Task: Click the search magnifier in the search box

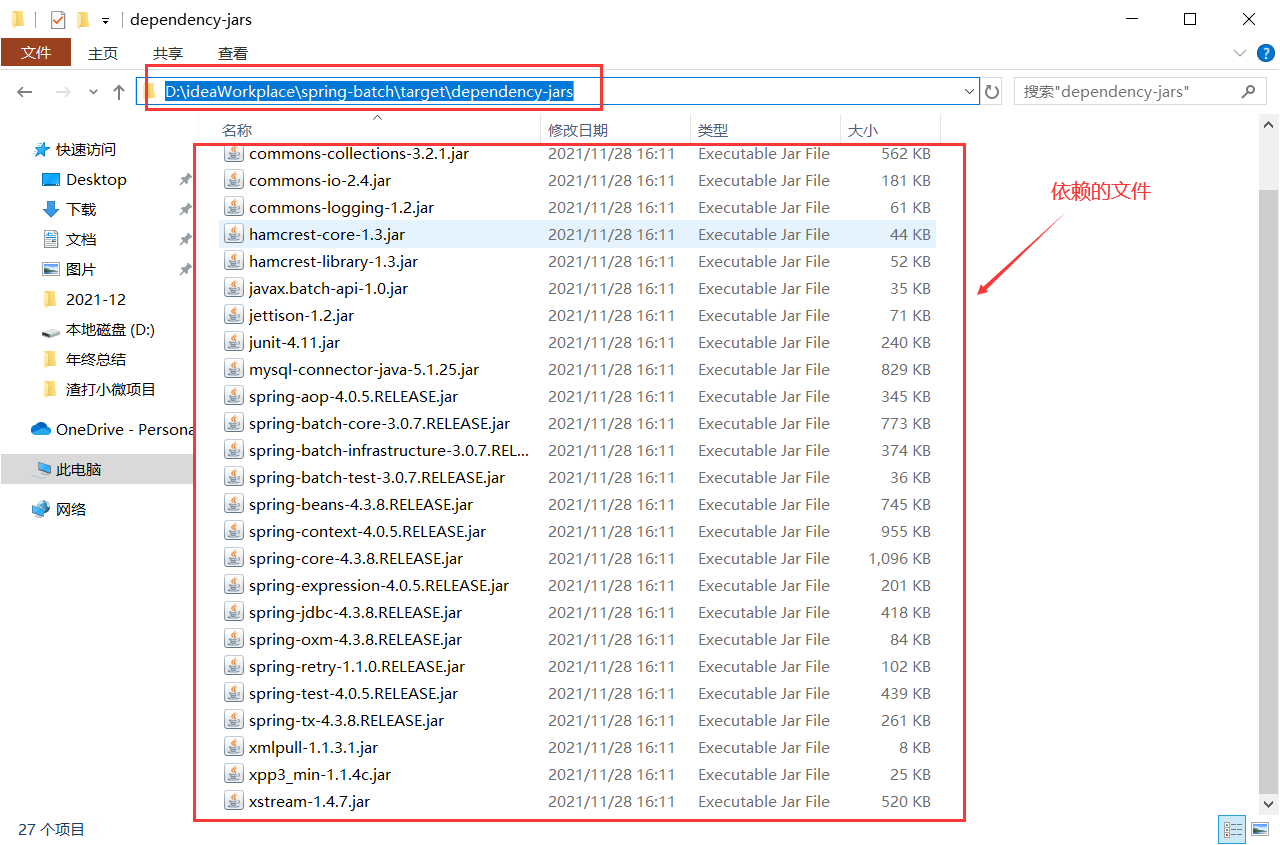Action: (x=1247, y=91)
